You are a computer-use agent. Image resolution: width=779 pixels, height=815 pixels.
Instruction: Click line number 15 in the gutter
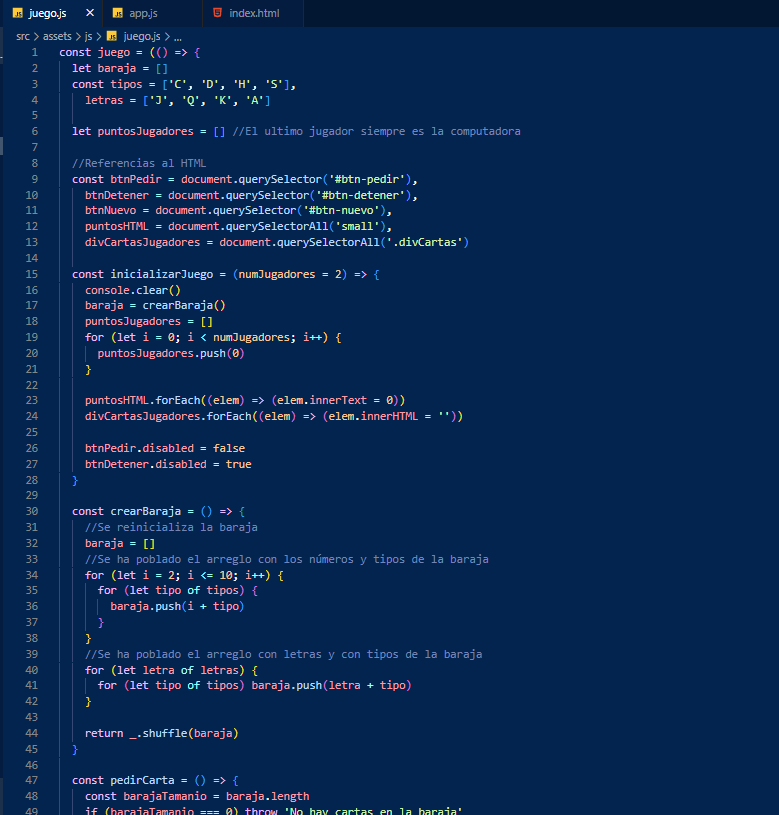tap(32, 274)
